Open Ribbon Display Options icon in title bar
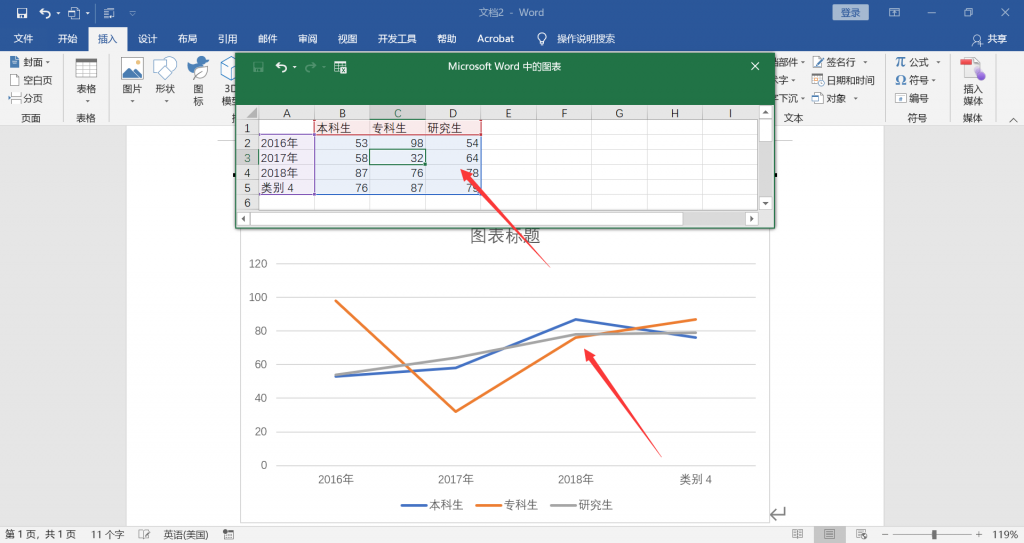Screen dimensions: 1024x543 tap(895, 12)
